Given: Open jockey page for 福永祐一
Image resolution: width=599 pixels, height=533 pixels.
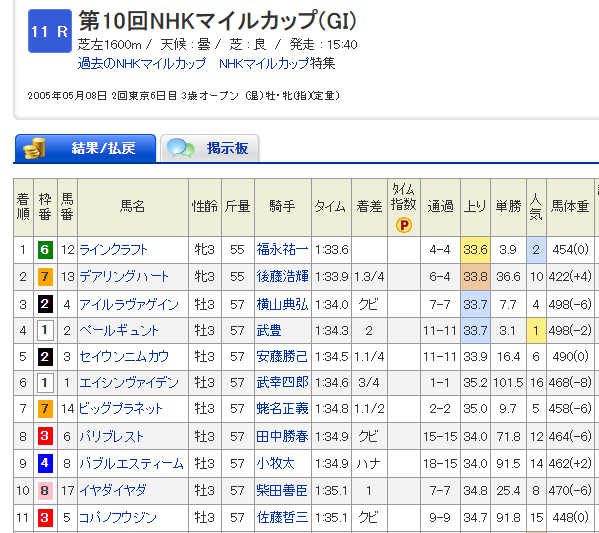Looking at the screenshot, I should (282, 250).
